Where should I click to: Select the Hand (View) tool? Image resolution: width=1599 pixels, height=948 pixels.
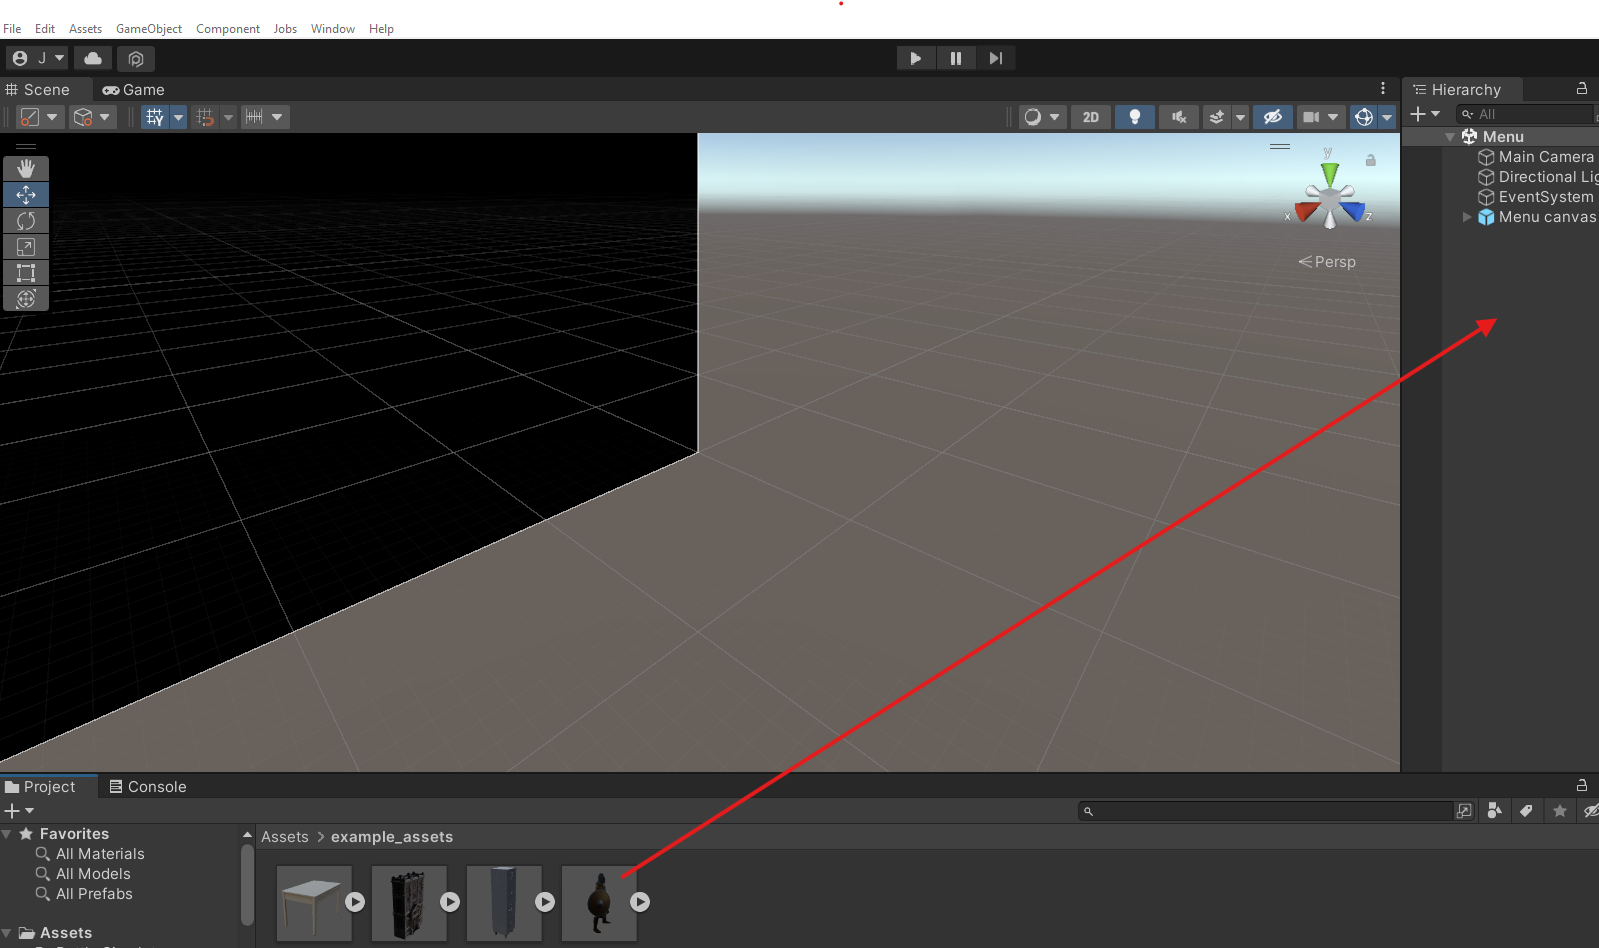tap(26, 169)
